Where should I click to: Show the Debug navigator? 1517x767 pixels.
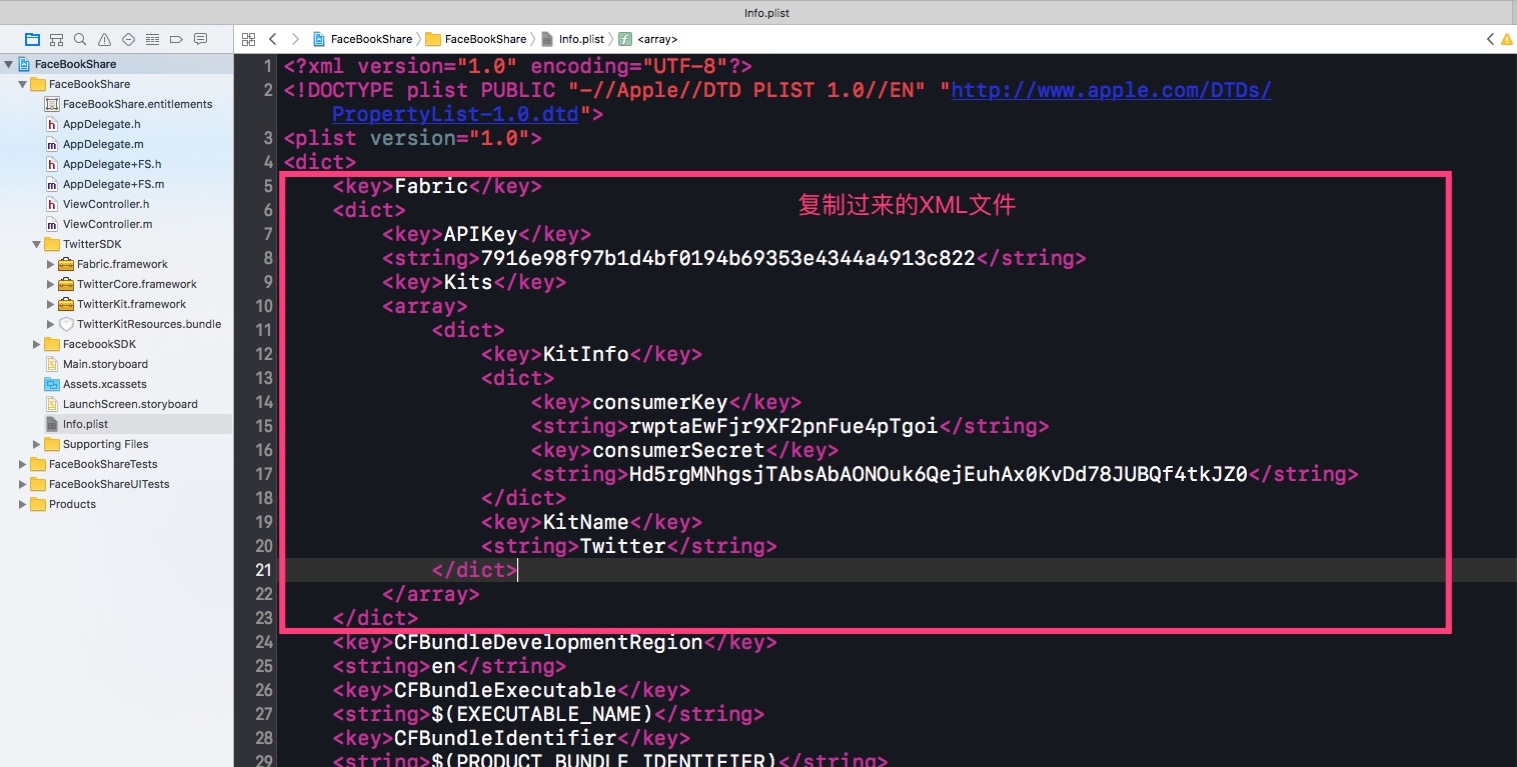pos(152,39)
